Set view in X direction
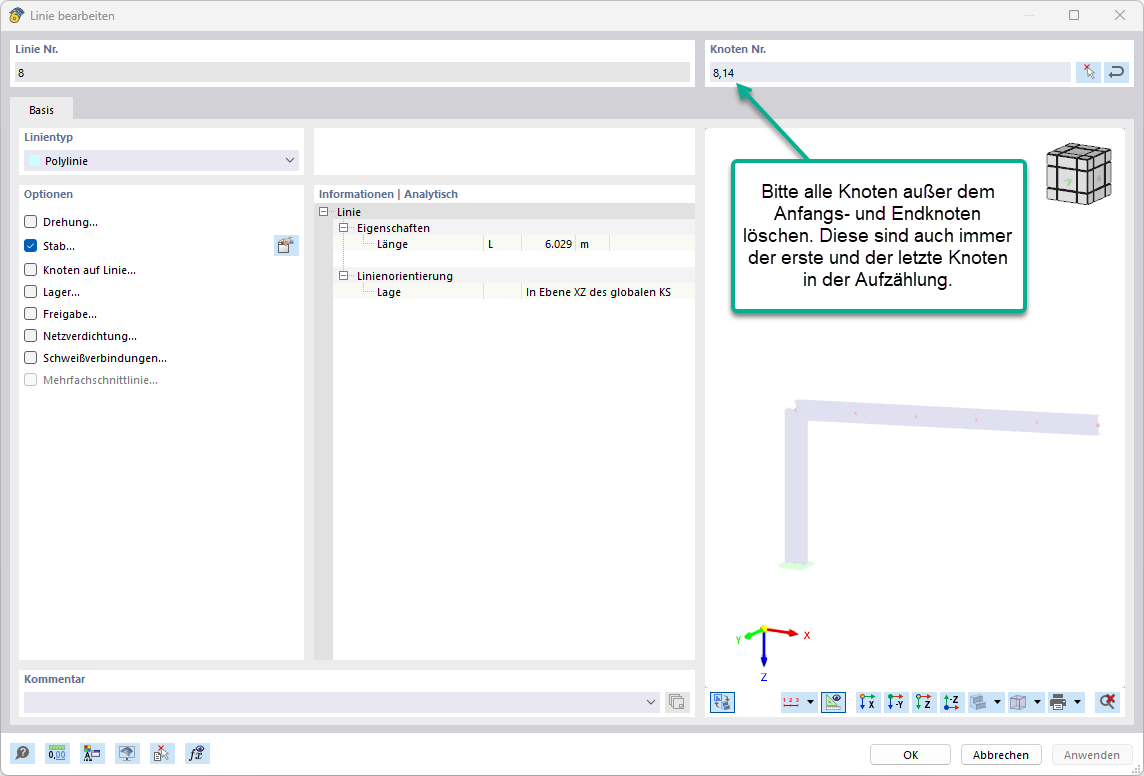1144x776 pixels. point(867,702)
